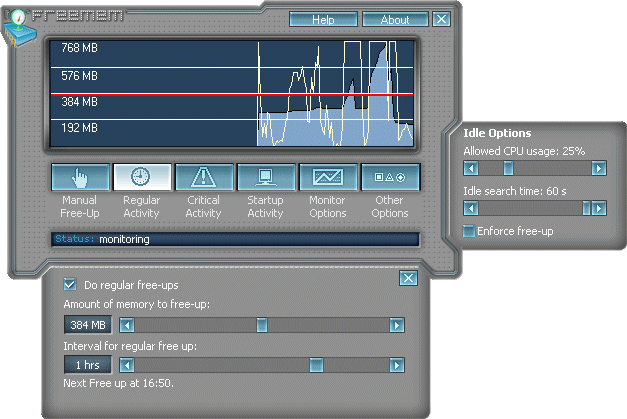
Task: Click the Status monitoring bar
Action: coord(236,239)
